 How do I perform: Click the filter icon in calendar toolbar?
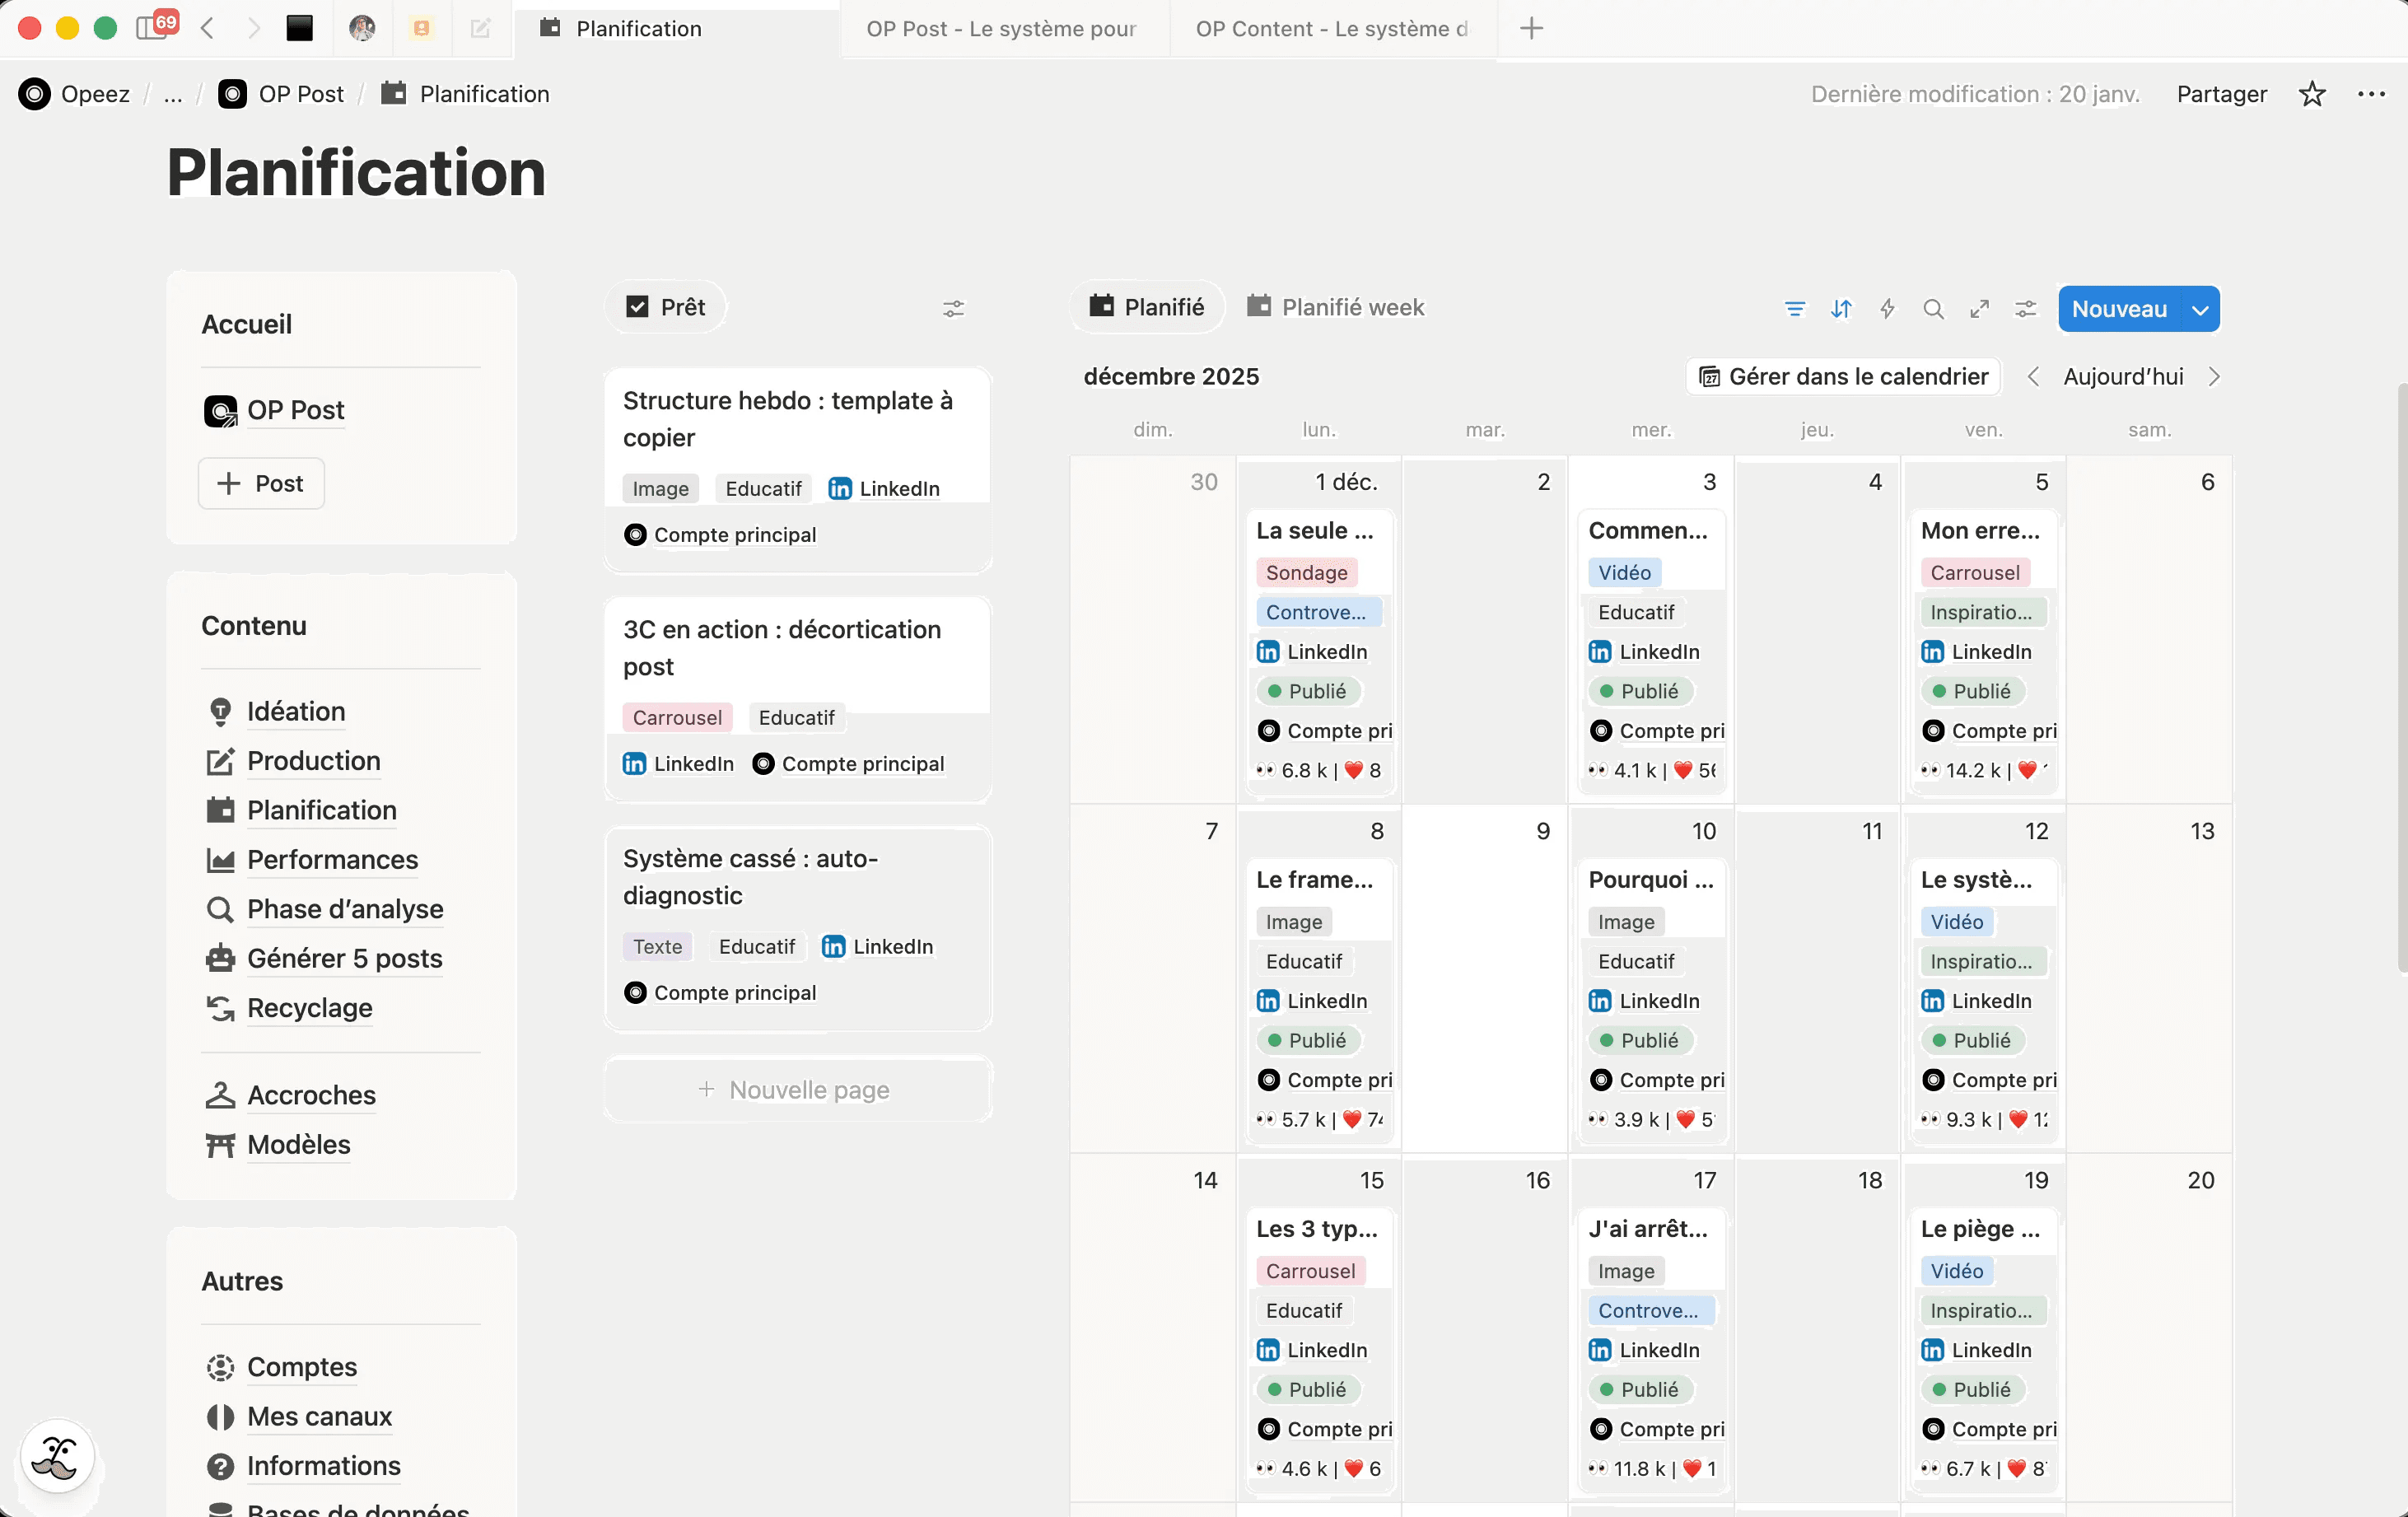pos(1795,309)
